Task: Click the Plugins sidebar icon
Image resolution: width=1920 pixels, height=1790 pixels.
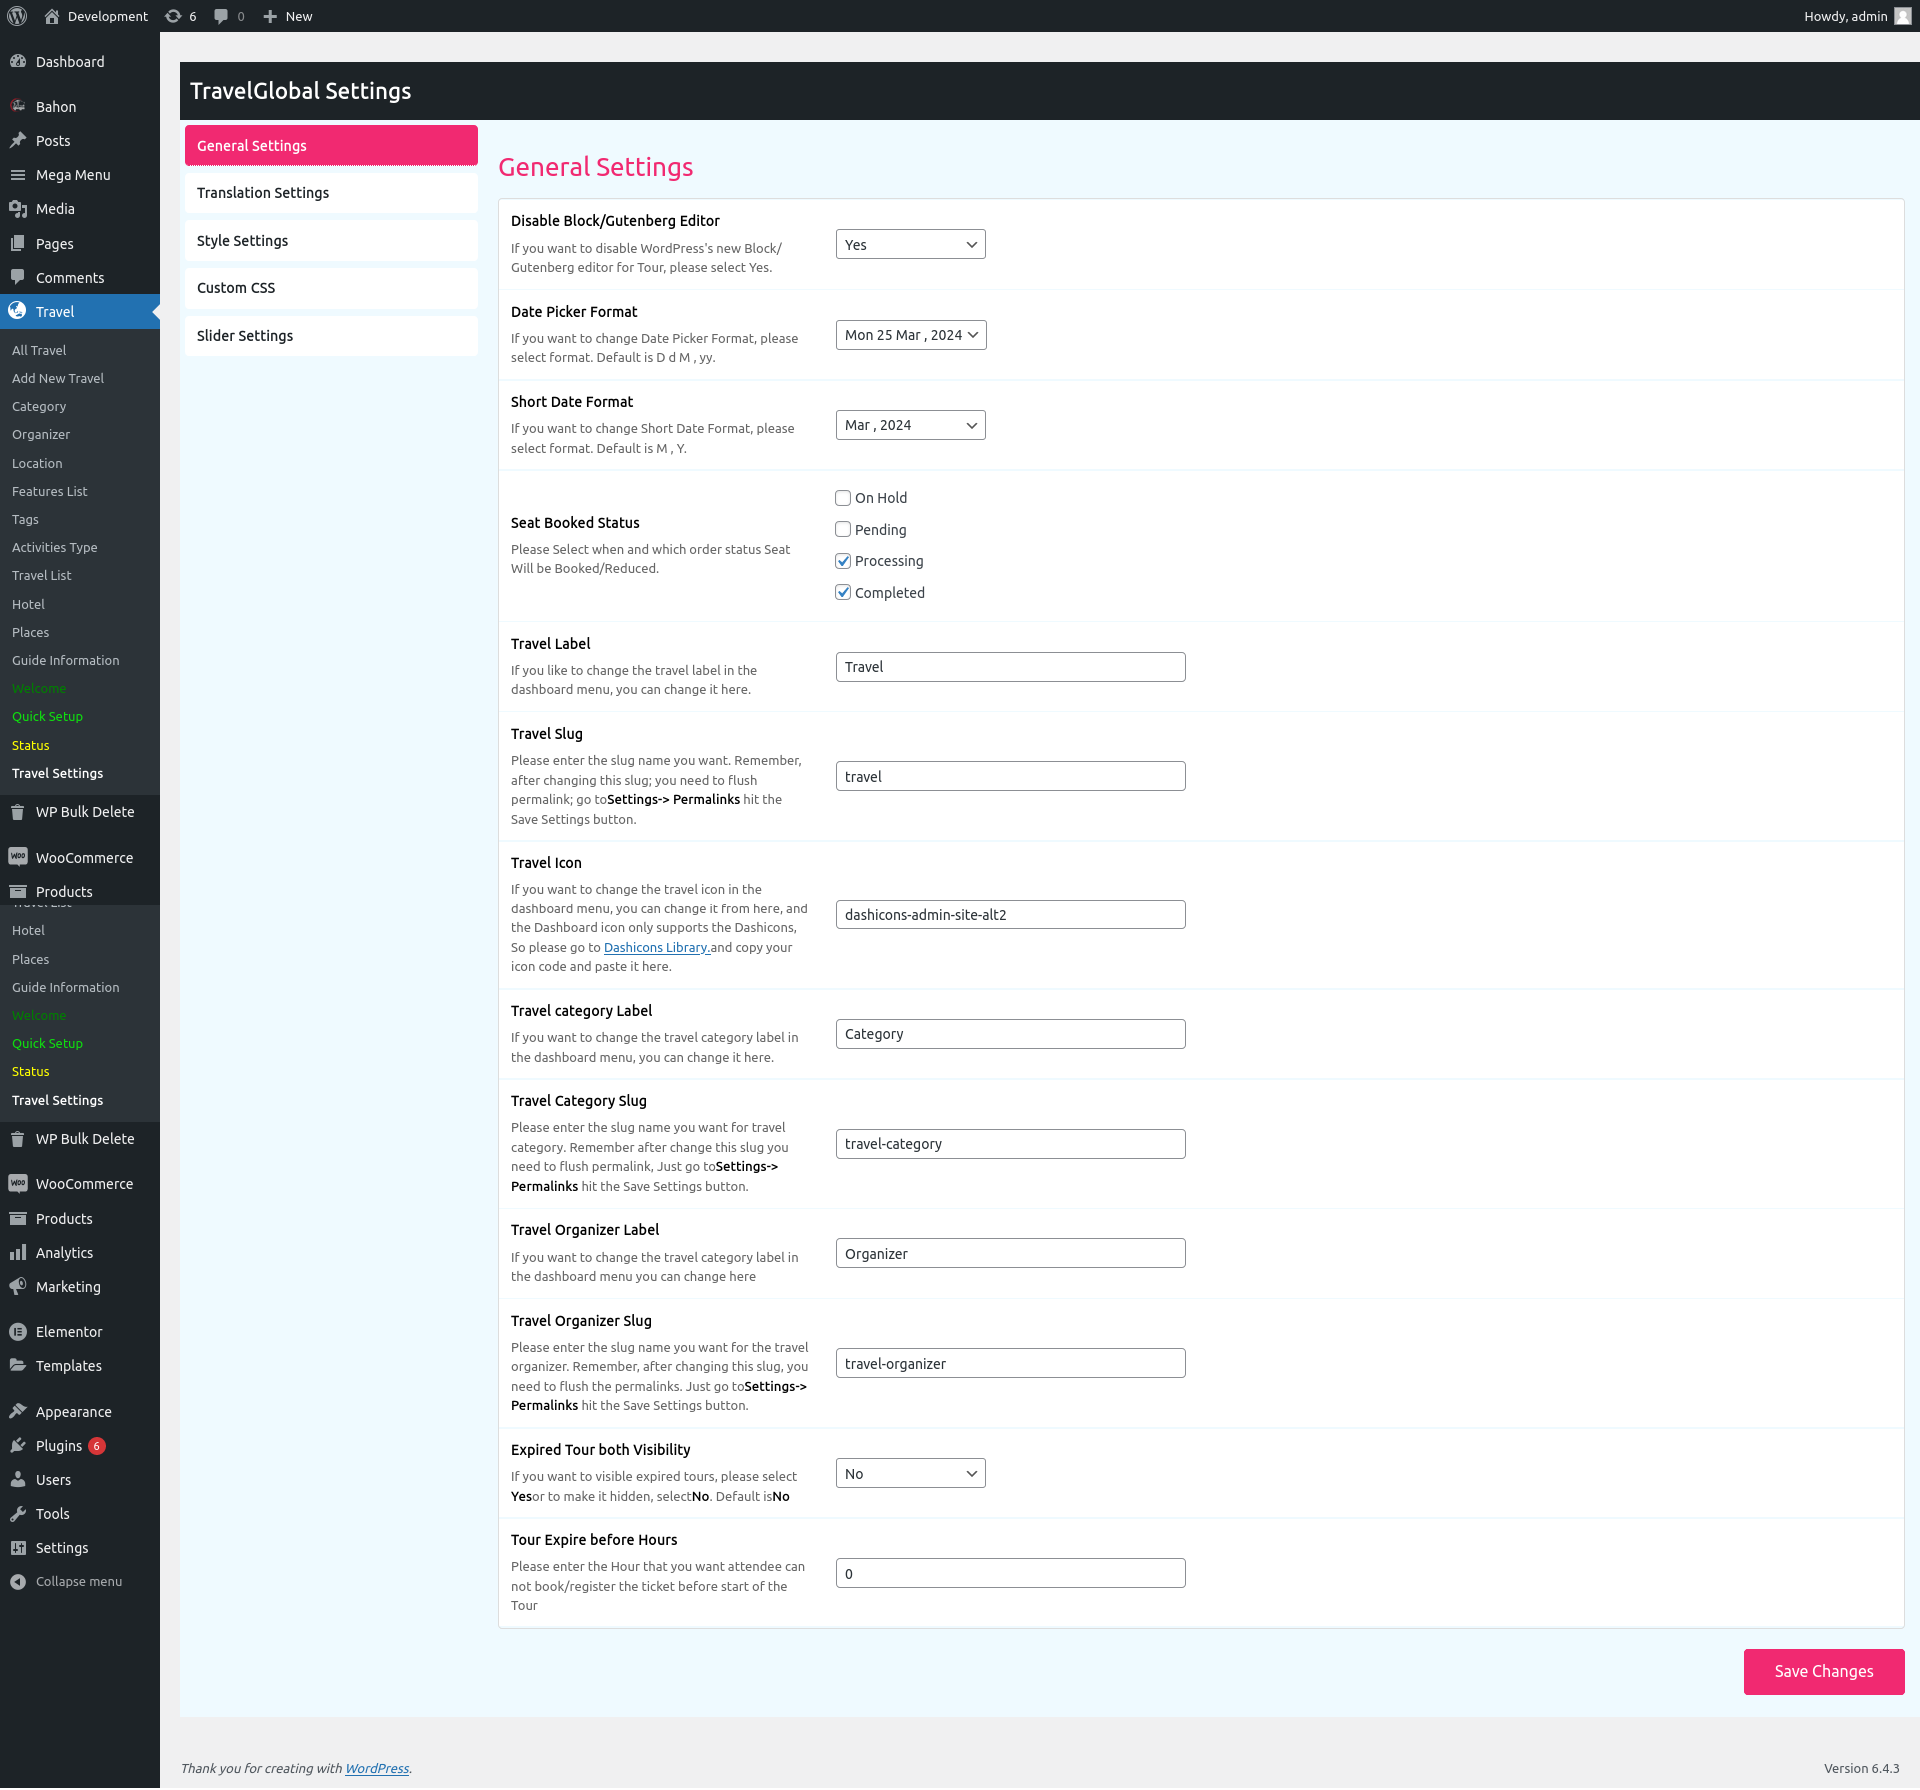Action: (x=19, y=1445)
